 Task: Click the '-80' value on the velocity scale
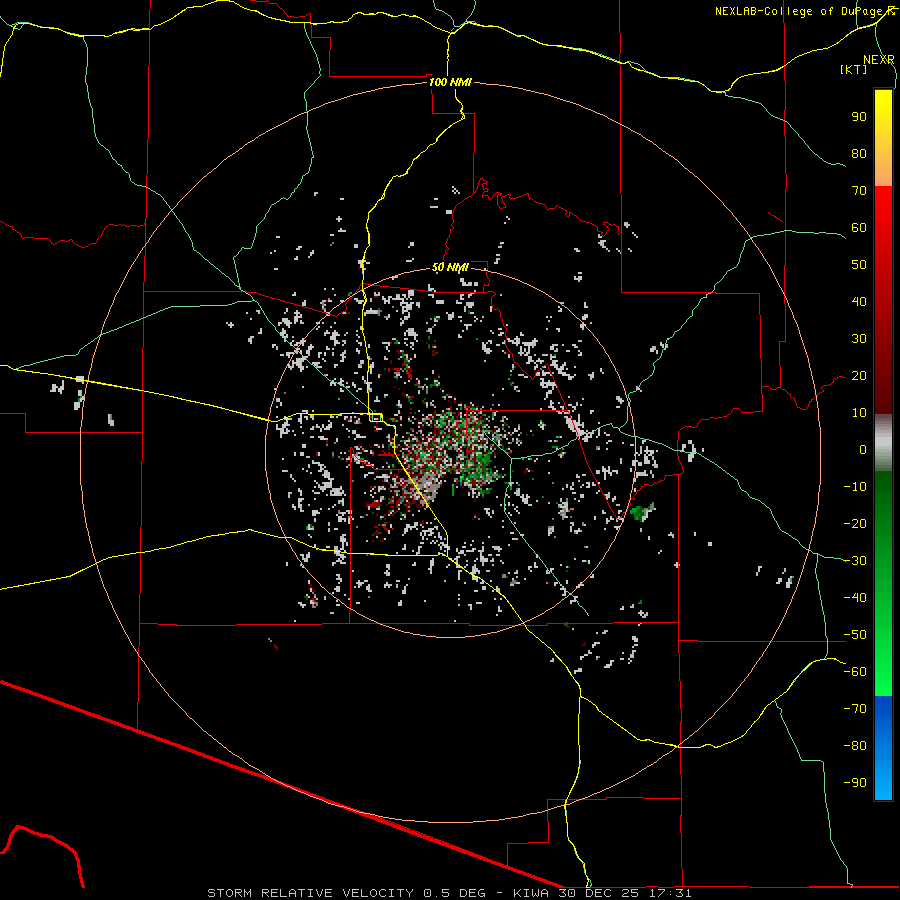(855, 746)
